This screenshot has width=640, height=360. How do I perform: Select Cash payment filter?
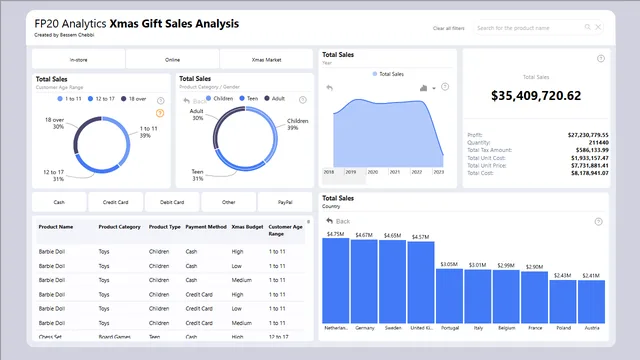pos(59,202)
